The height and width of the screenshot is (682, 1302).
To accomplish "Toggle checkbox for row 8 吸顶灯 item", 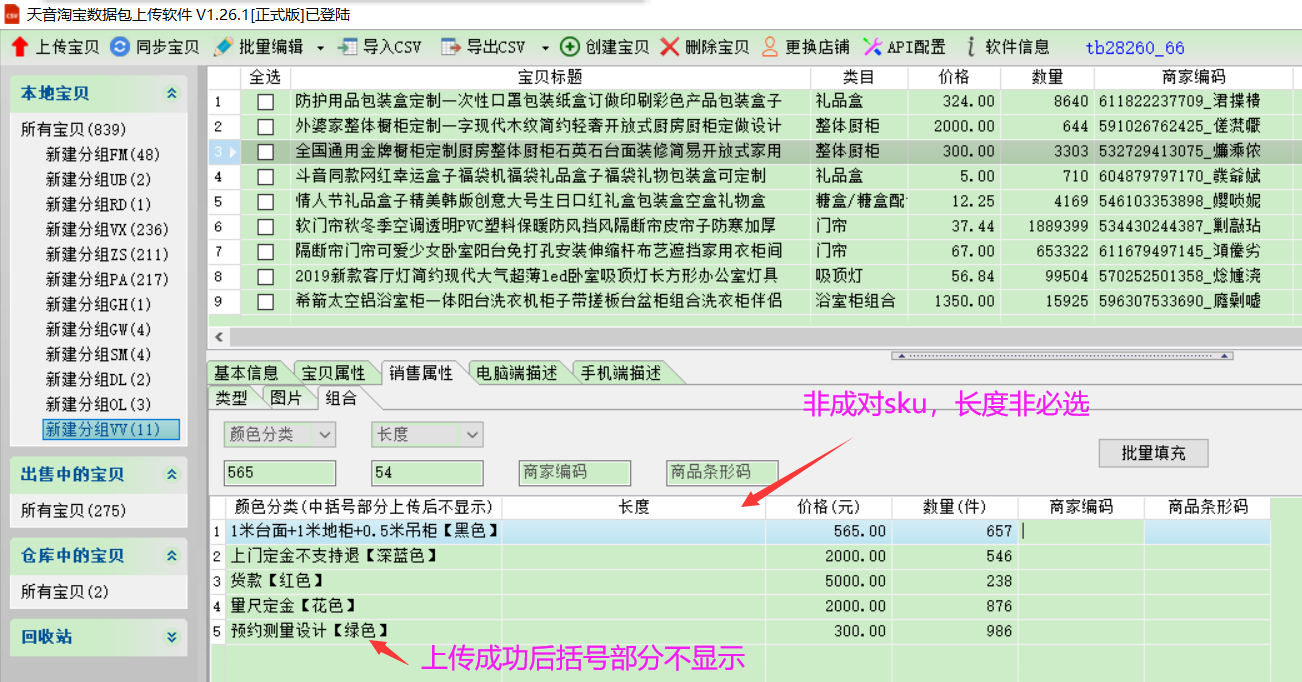I will coord(265,276).
